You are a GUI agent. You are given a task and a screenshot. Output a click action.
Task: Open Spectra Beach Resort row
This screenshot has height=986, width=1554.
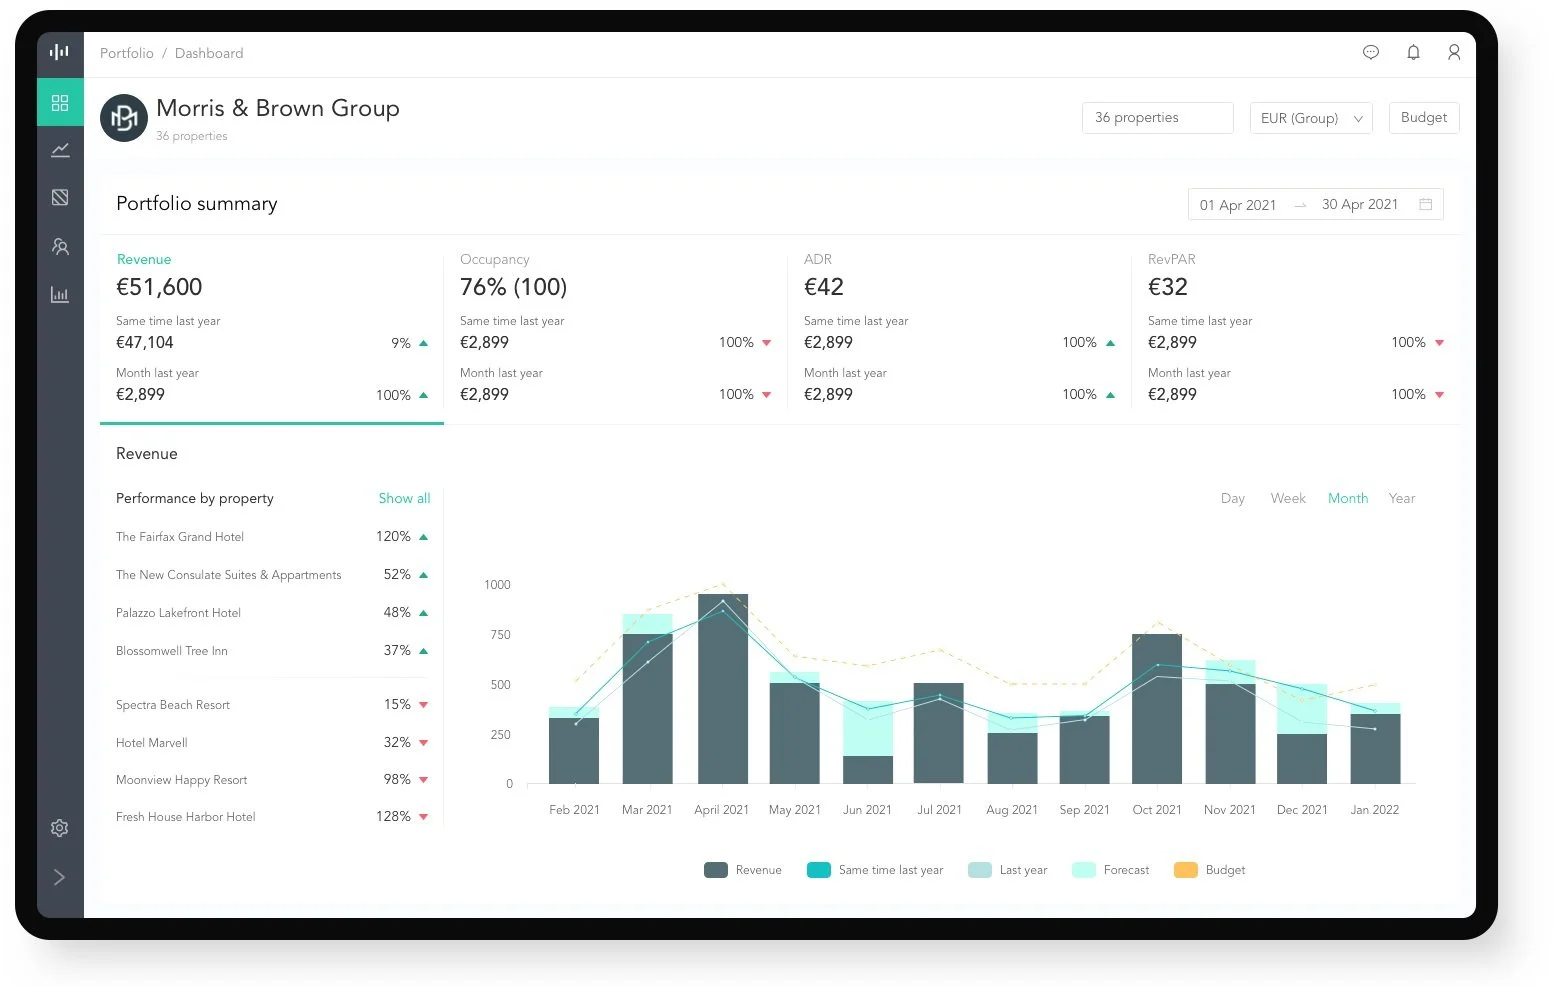pos(272,705)
